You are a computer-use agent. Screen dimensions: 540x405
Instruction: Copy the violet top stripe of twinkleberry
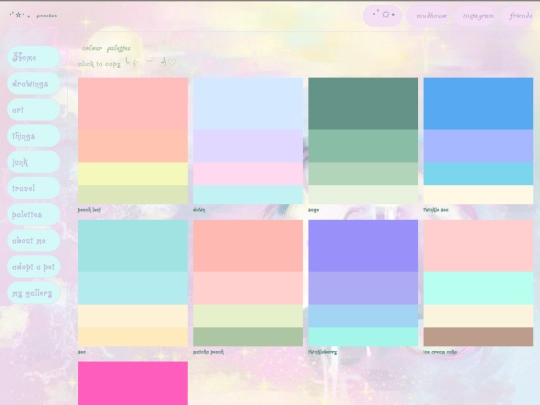click(x=363, y=246)
